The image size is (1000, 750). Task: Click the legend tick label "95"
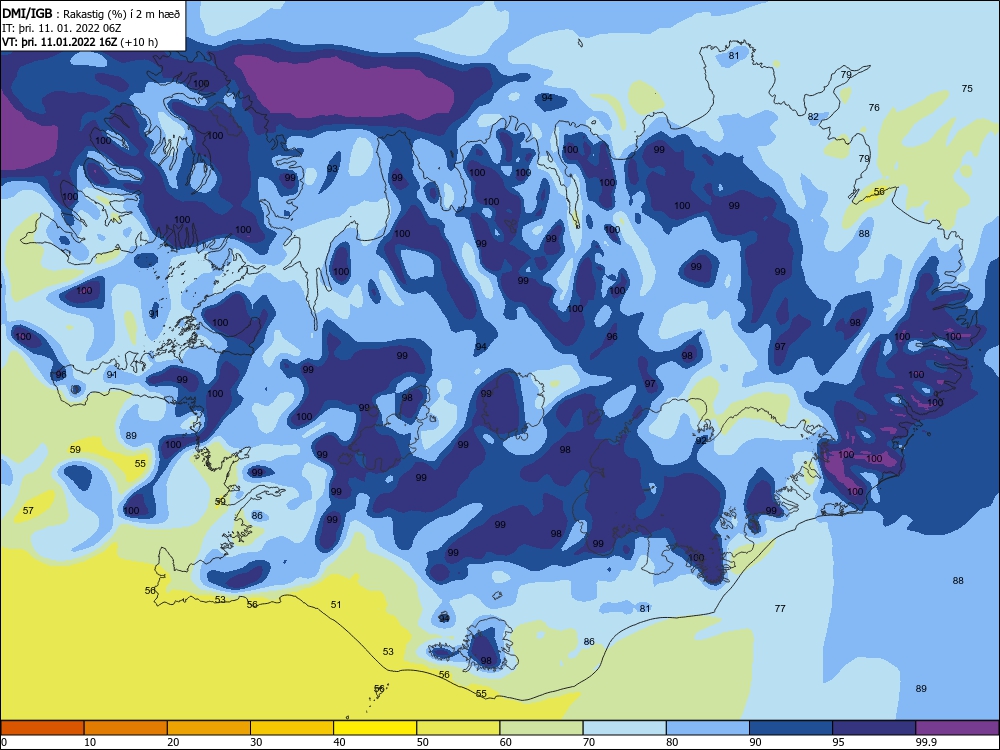[838, 742]
